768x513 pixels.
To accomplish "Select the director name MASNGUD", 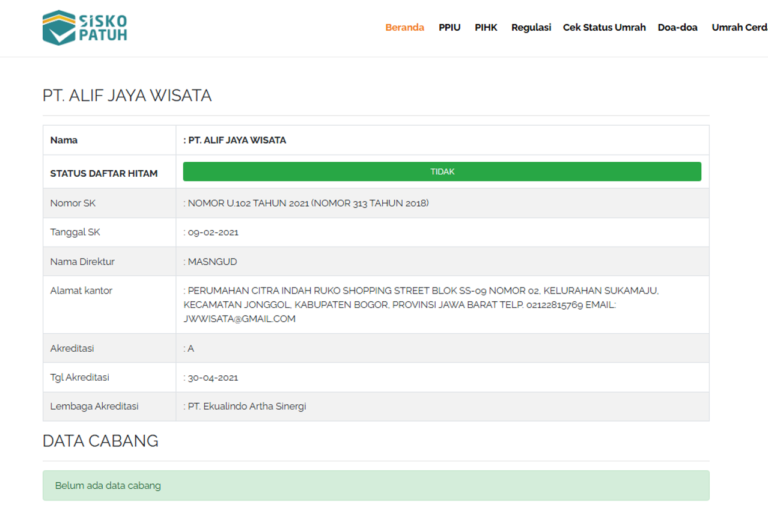I will (x=212, y=262).
